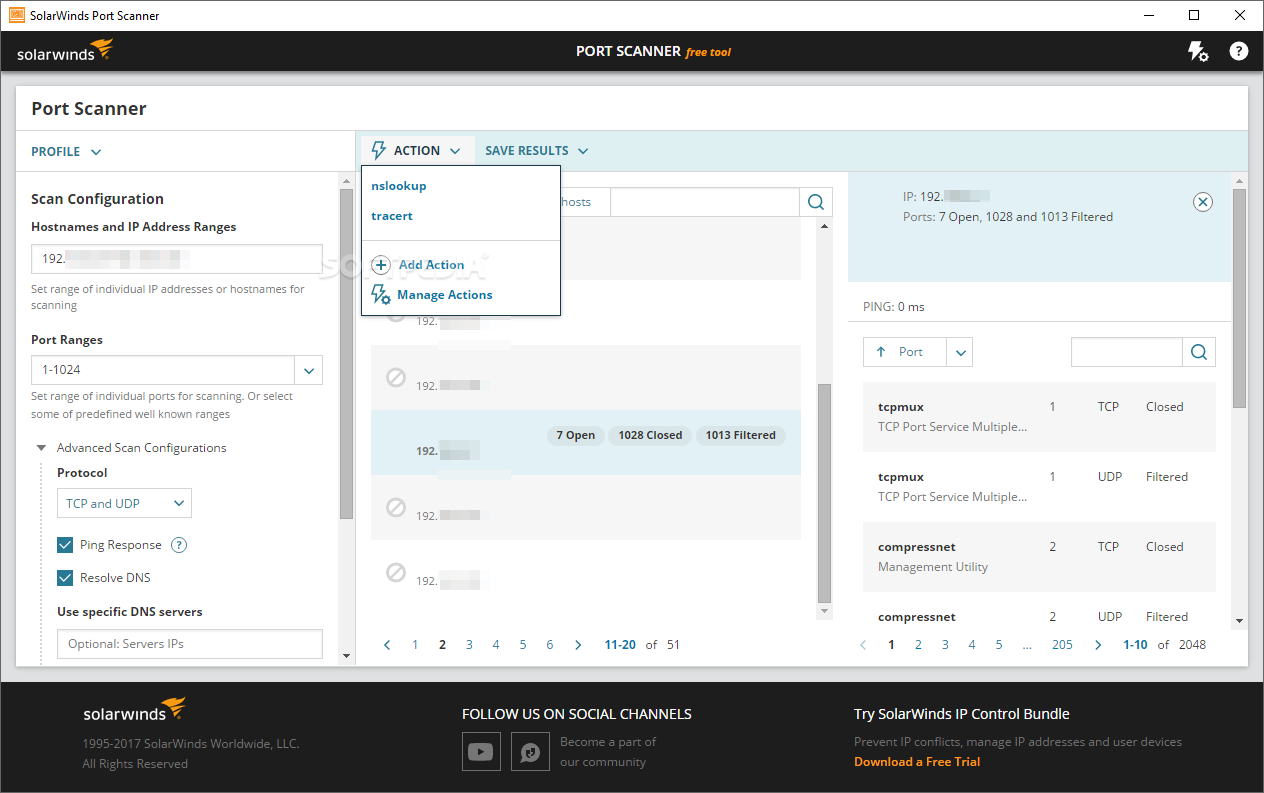The height and width of the screenshot is (793, 1264).
Task: Go to hosts page 6
Action: click(x=550, y=645)
